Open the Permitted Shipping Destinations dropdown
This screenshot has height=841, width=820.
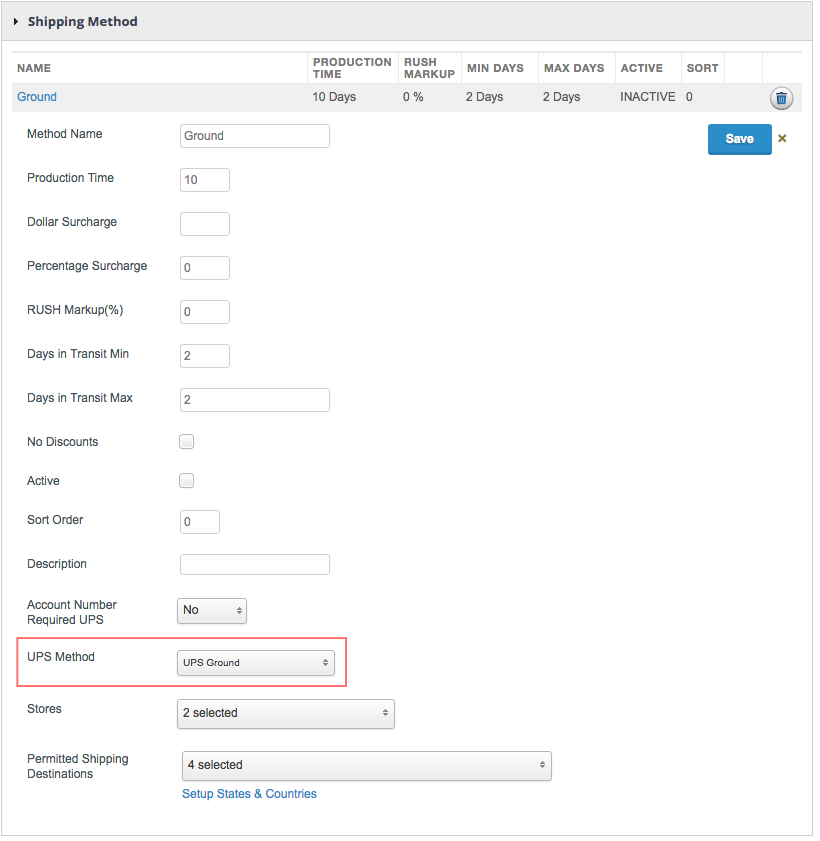click(366, 765)
